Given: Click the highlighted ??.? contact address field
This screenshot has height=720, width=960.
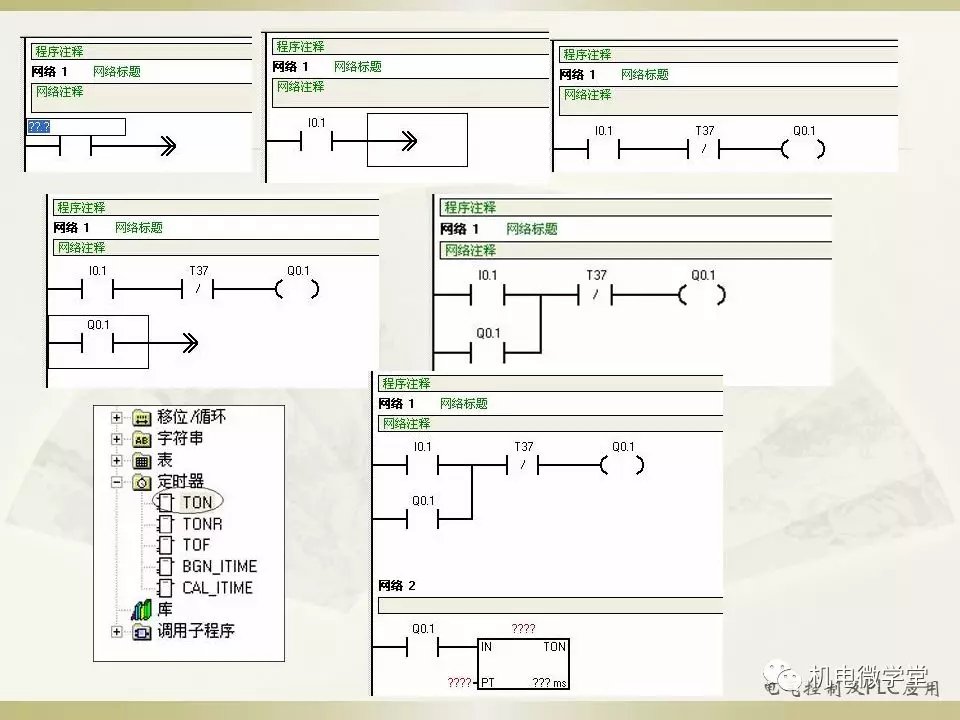Looking at the screenshot, I should click(x=76, y=127).
